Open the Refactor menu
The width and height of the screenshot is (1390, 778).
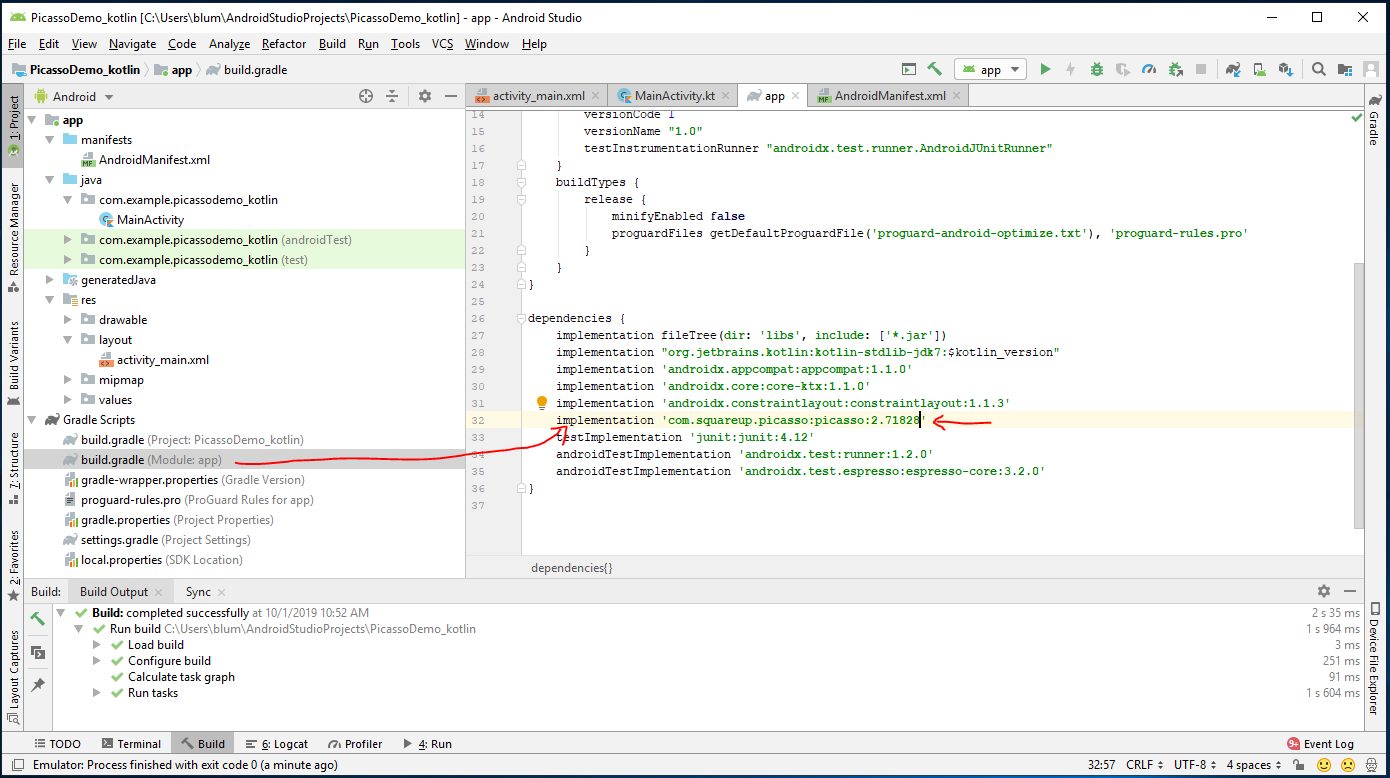[284, 44]
